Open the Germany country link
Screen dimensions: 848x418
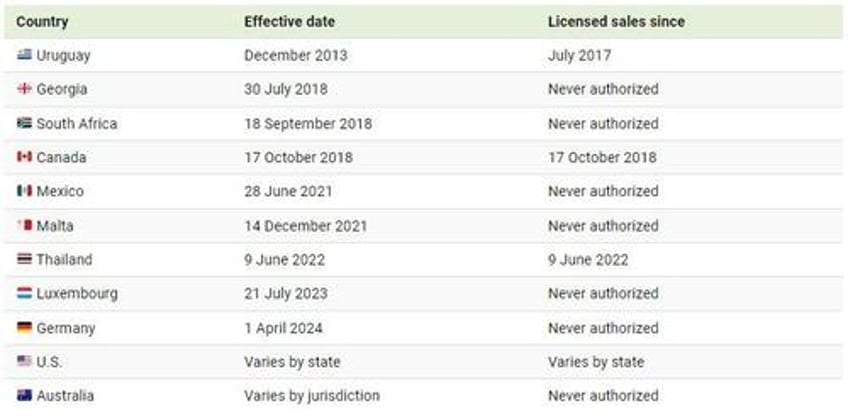click(x=65, y=328)
